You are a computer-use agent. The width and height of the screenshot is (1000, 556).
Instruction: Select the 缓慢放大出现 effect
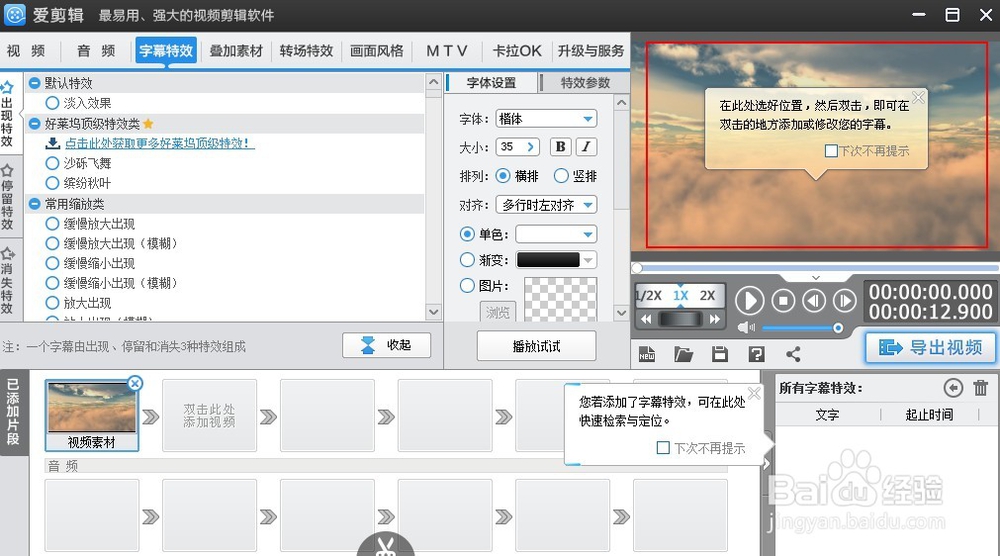tap(52, 224)
